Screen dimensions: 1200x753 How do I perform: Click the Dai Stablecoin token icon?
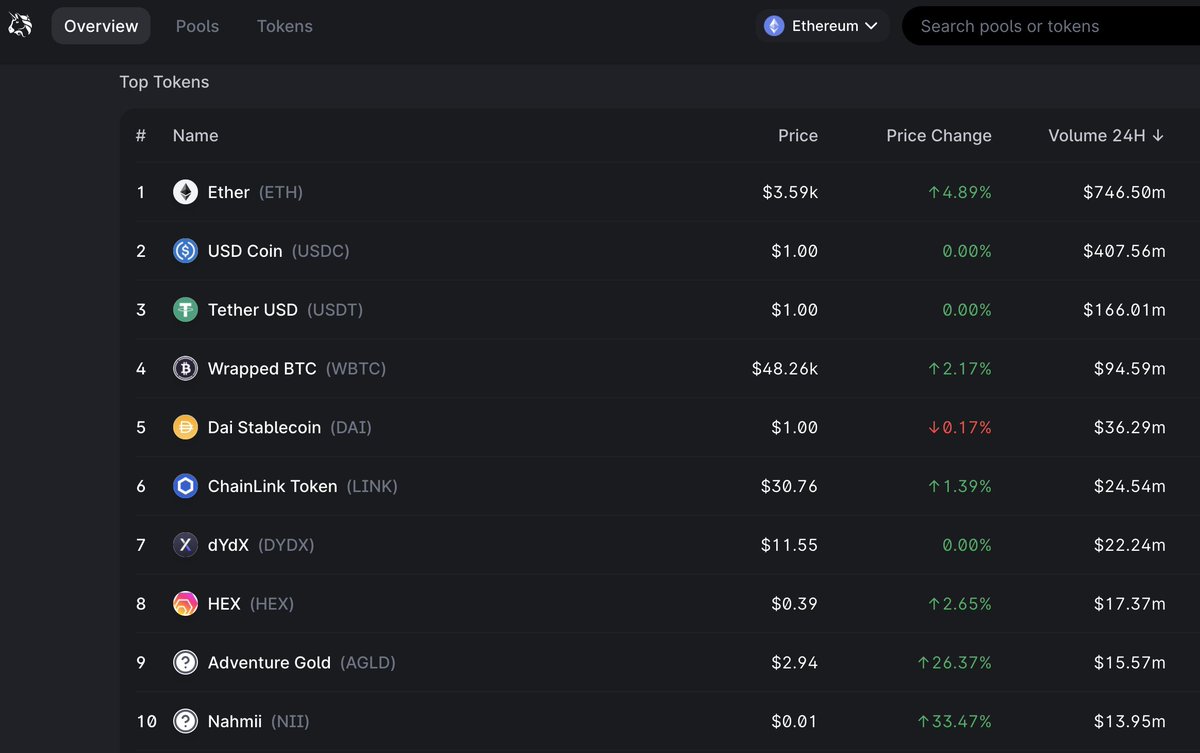point(185,428)
